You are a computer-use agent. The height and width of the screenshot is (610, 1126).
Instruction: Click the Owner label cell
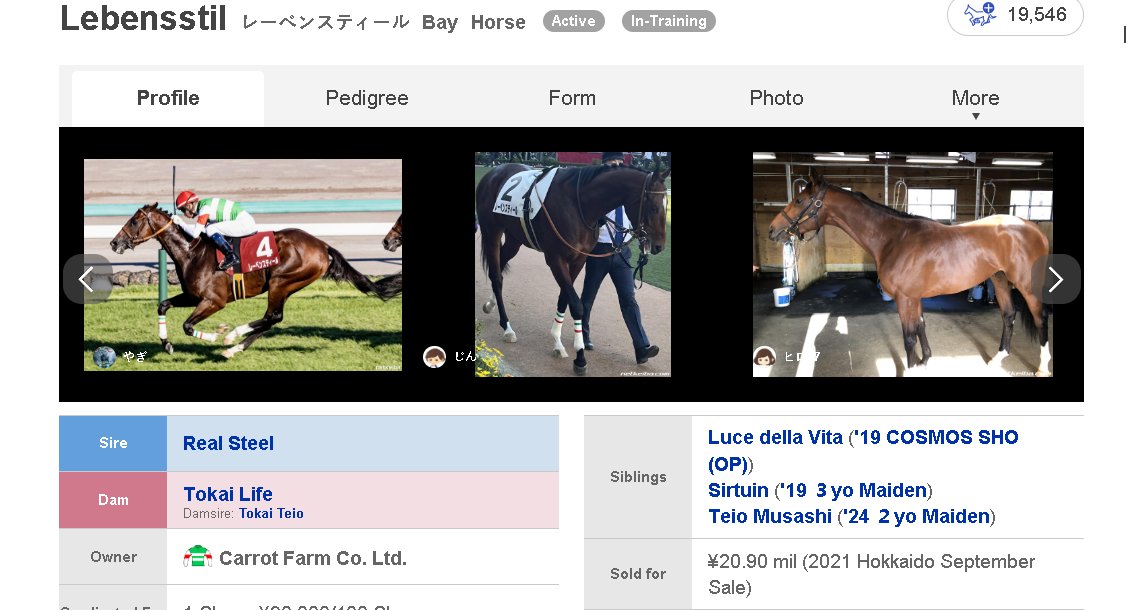pyautogui.click(x=113, y=557)
